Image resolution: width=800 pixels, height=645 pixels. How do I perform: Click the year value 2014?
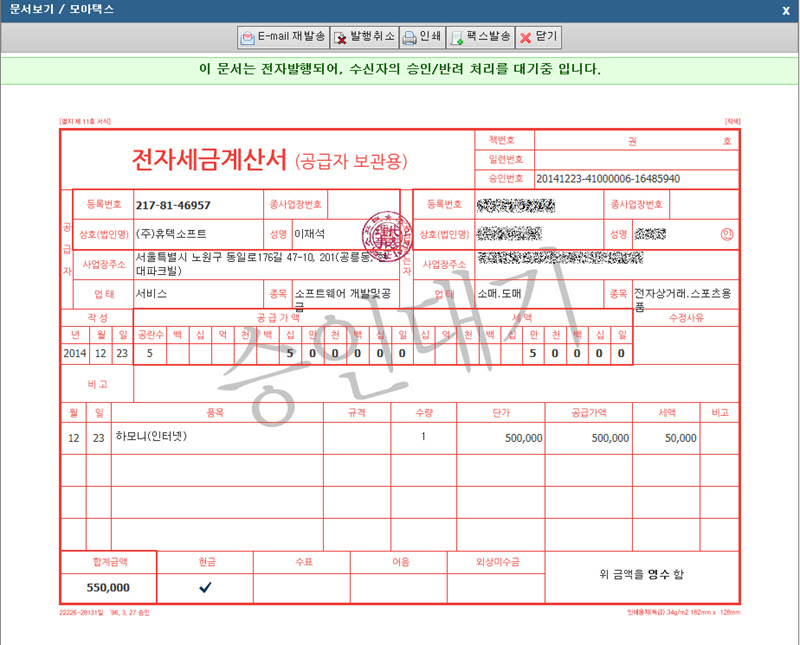click(x=74, y=353)
